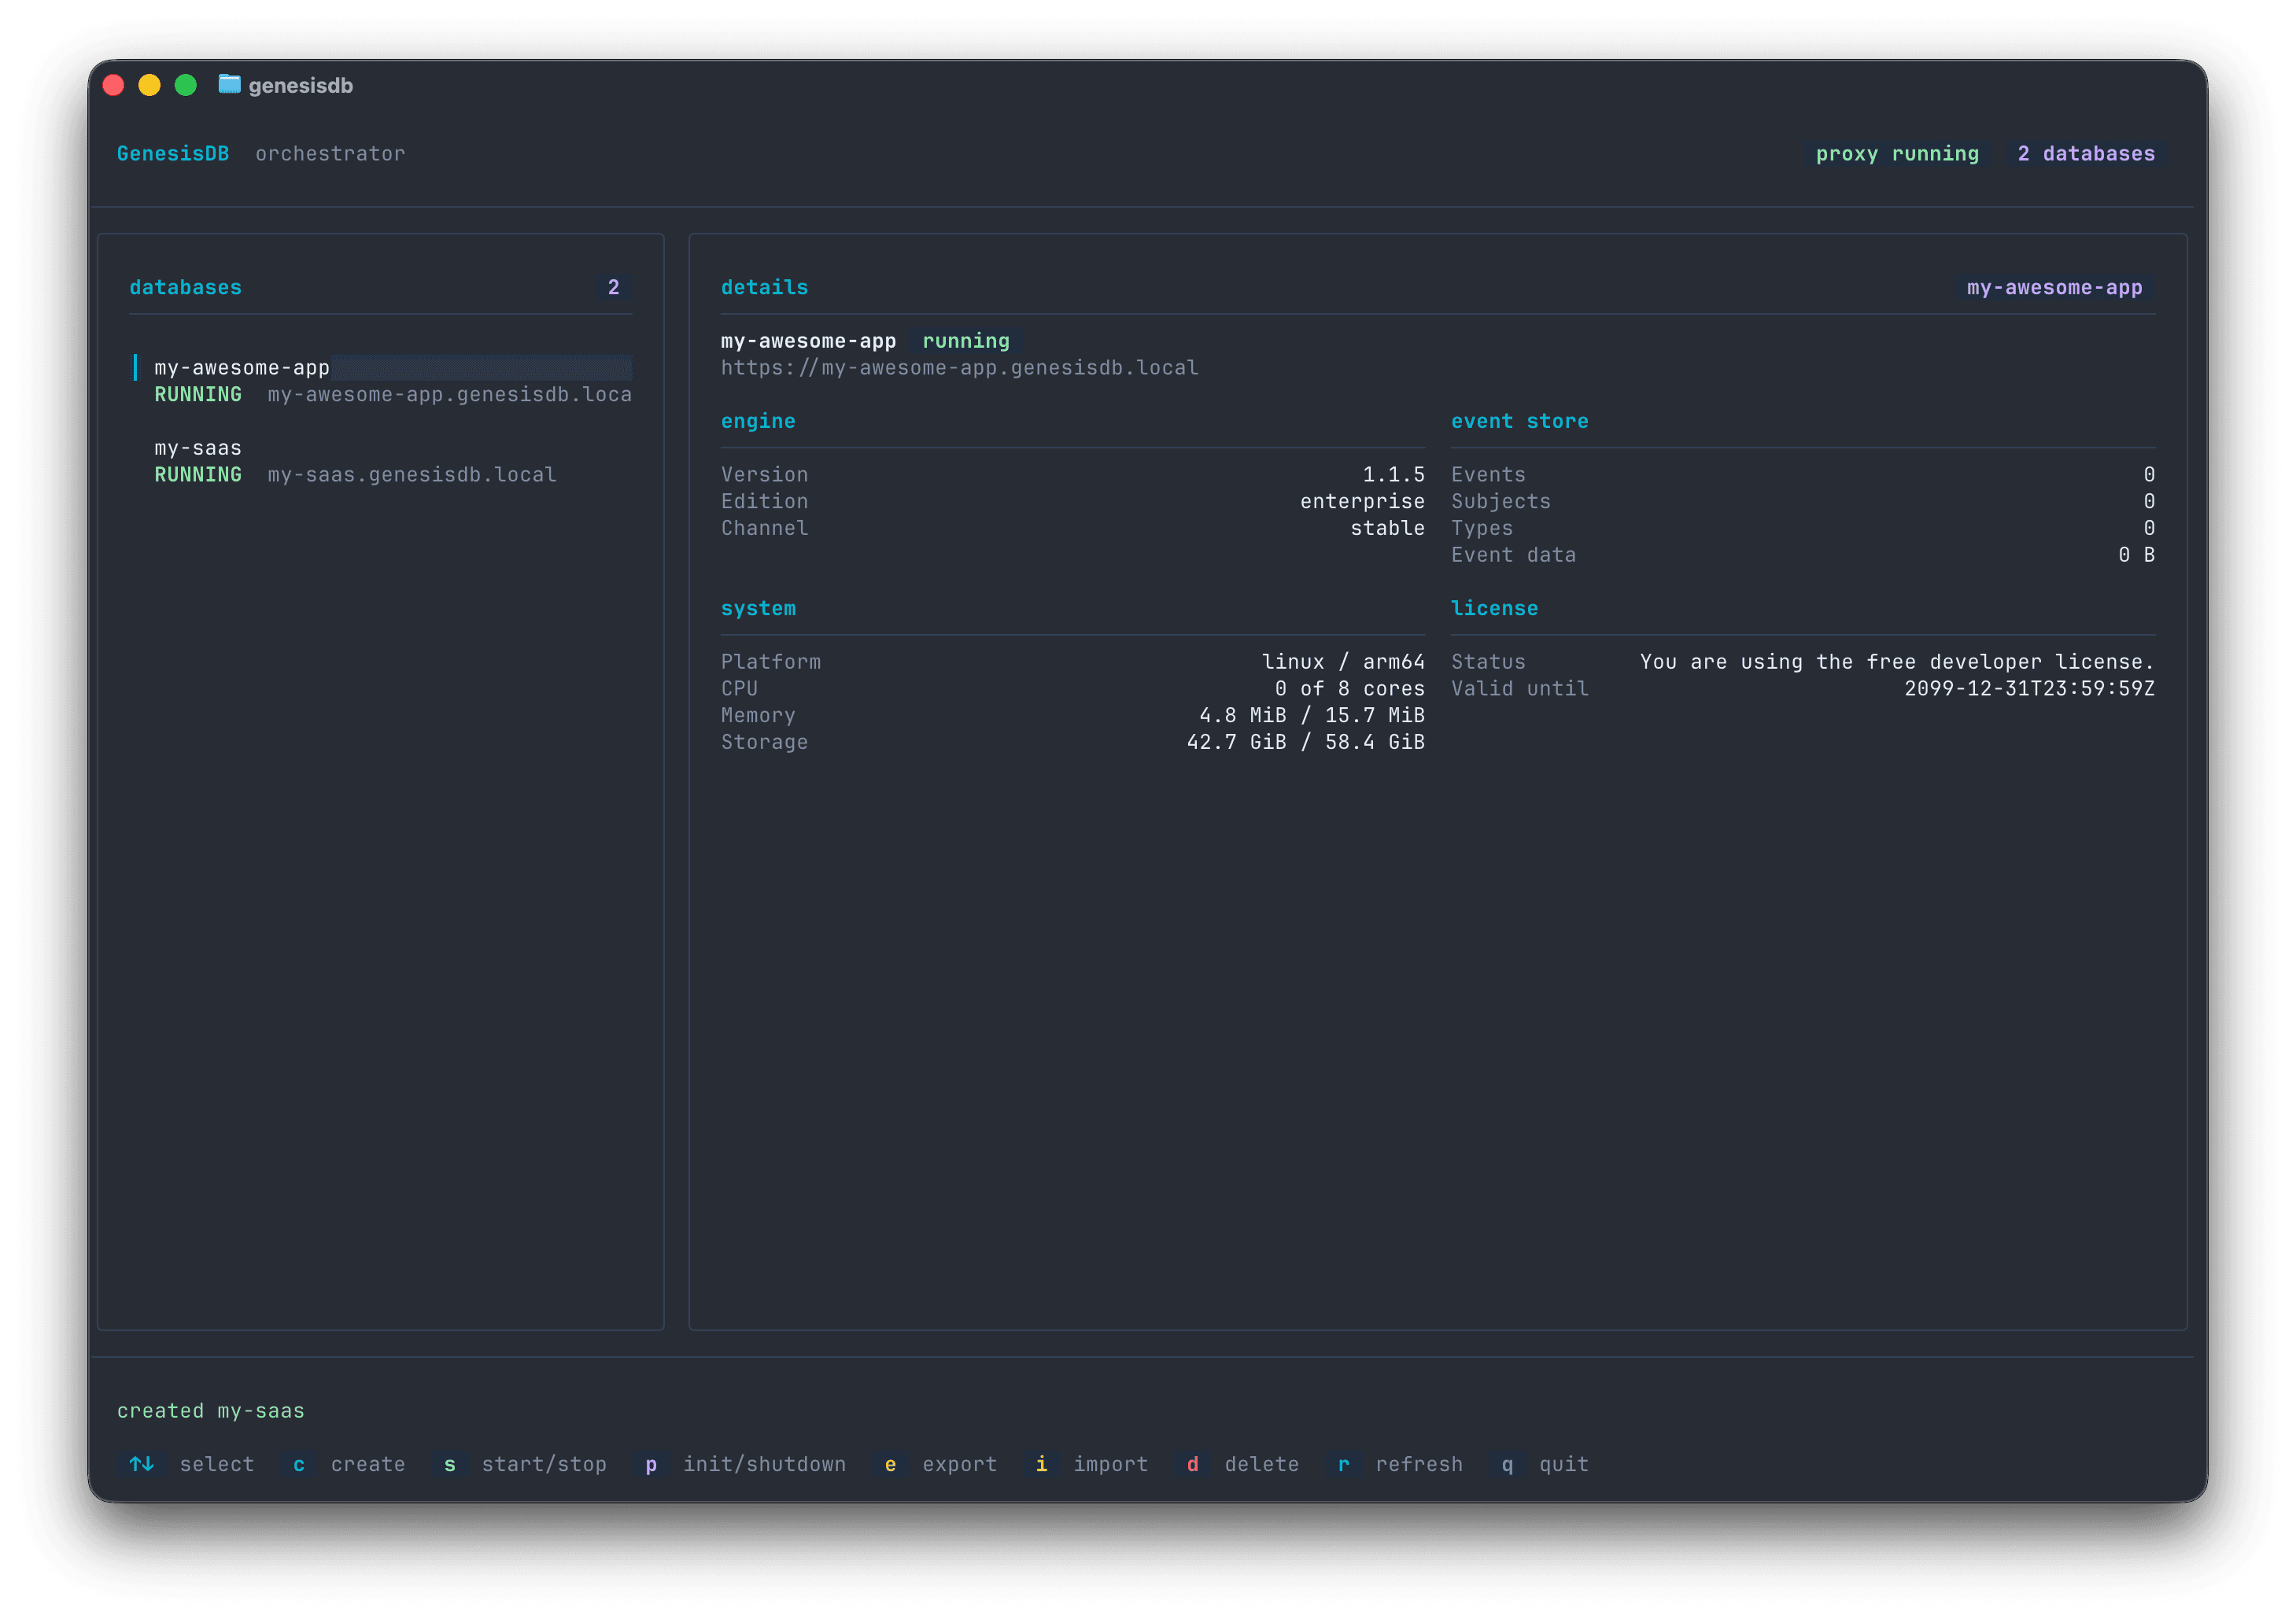This screenshot has width=2296, height=1619.
Task: Click the Version value 1.1.5
Action: [1393, 475]
